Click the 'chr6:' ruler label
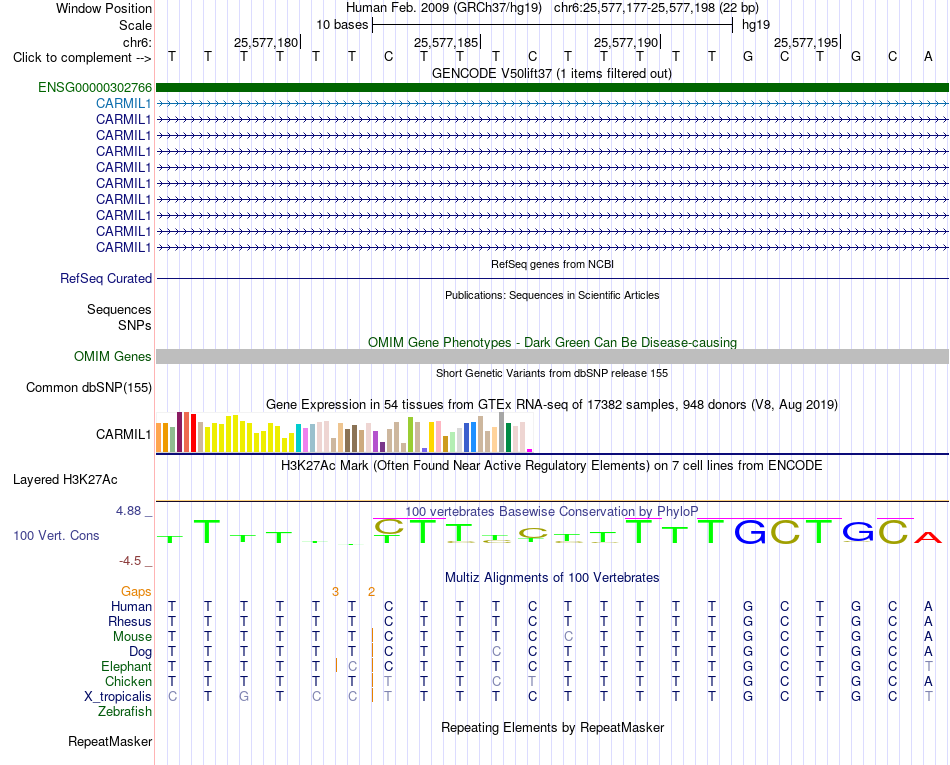 pos(137,42)
